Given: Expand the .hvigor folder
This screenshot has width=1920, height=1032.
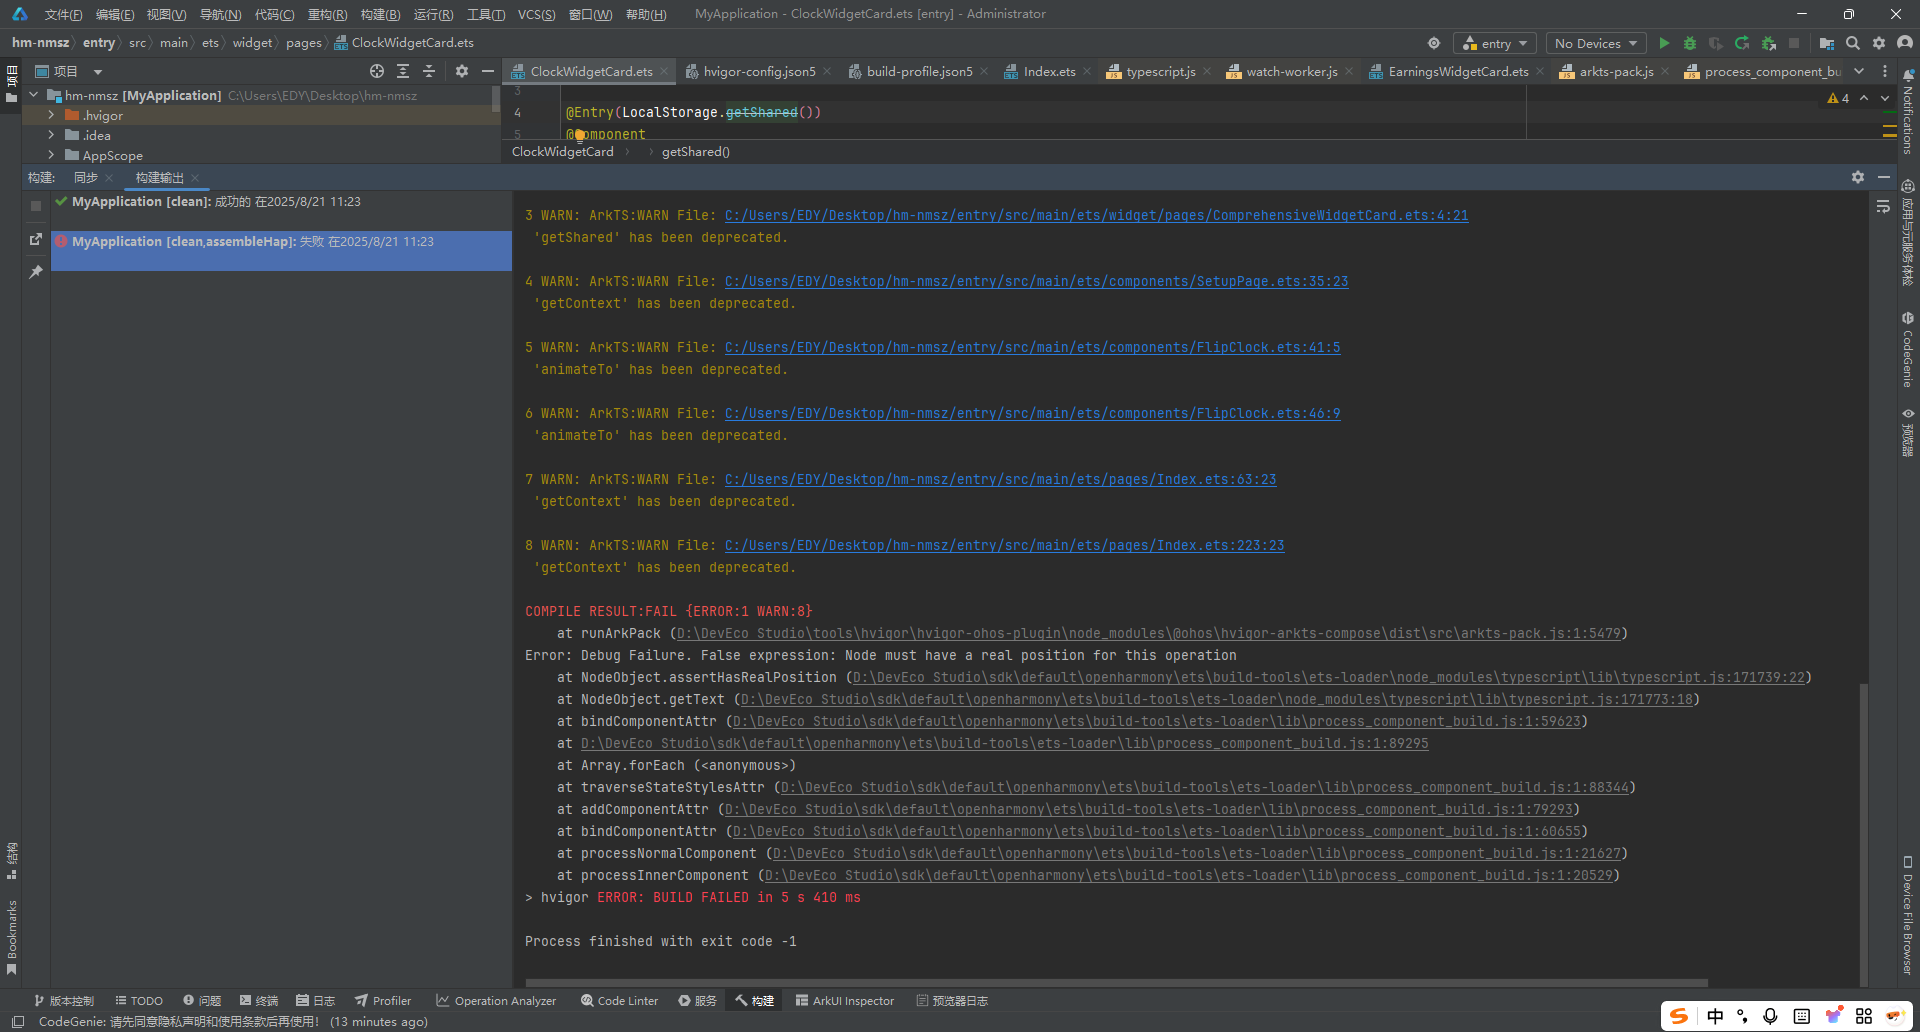Looking at the screenshot, I should [x=51, y=115].
